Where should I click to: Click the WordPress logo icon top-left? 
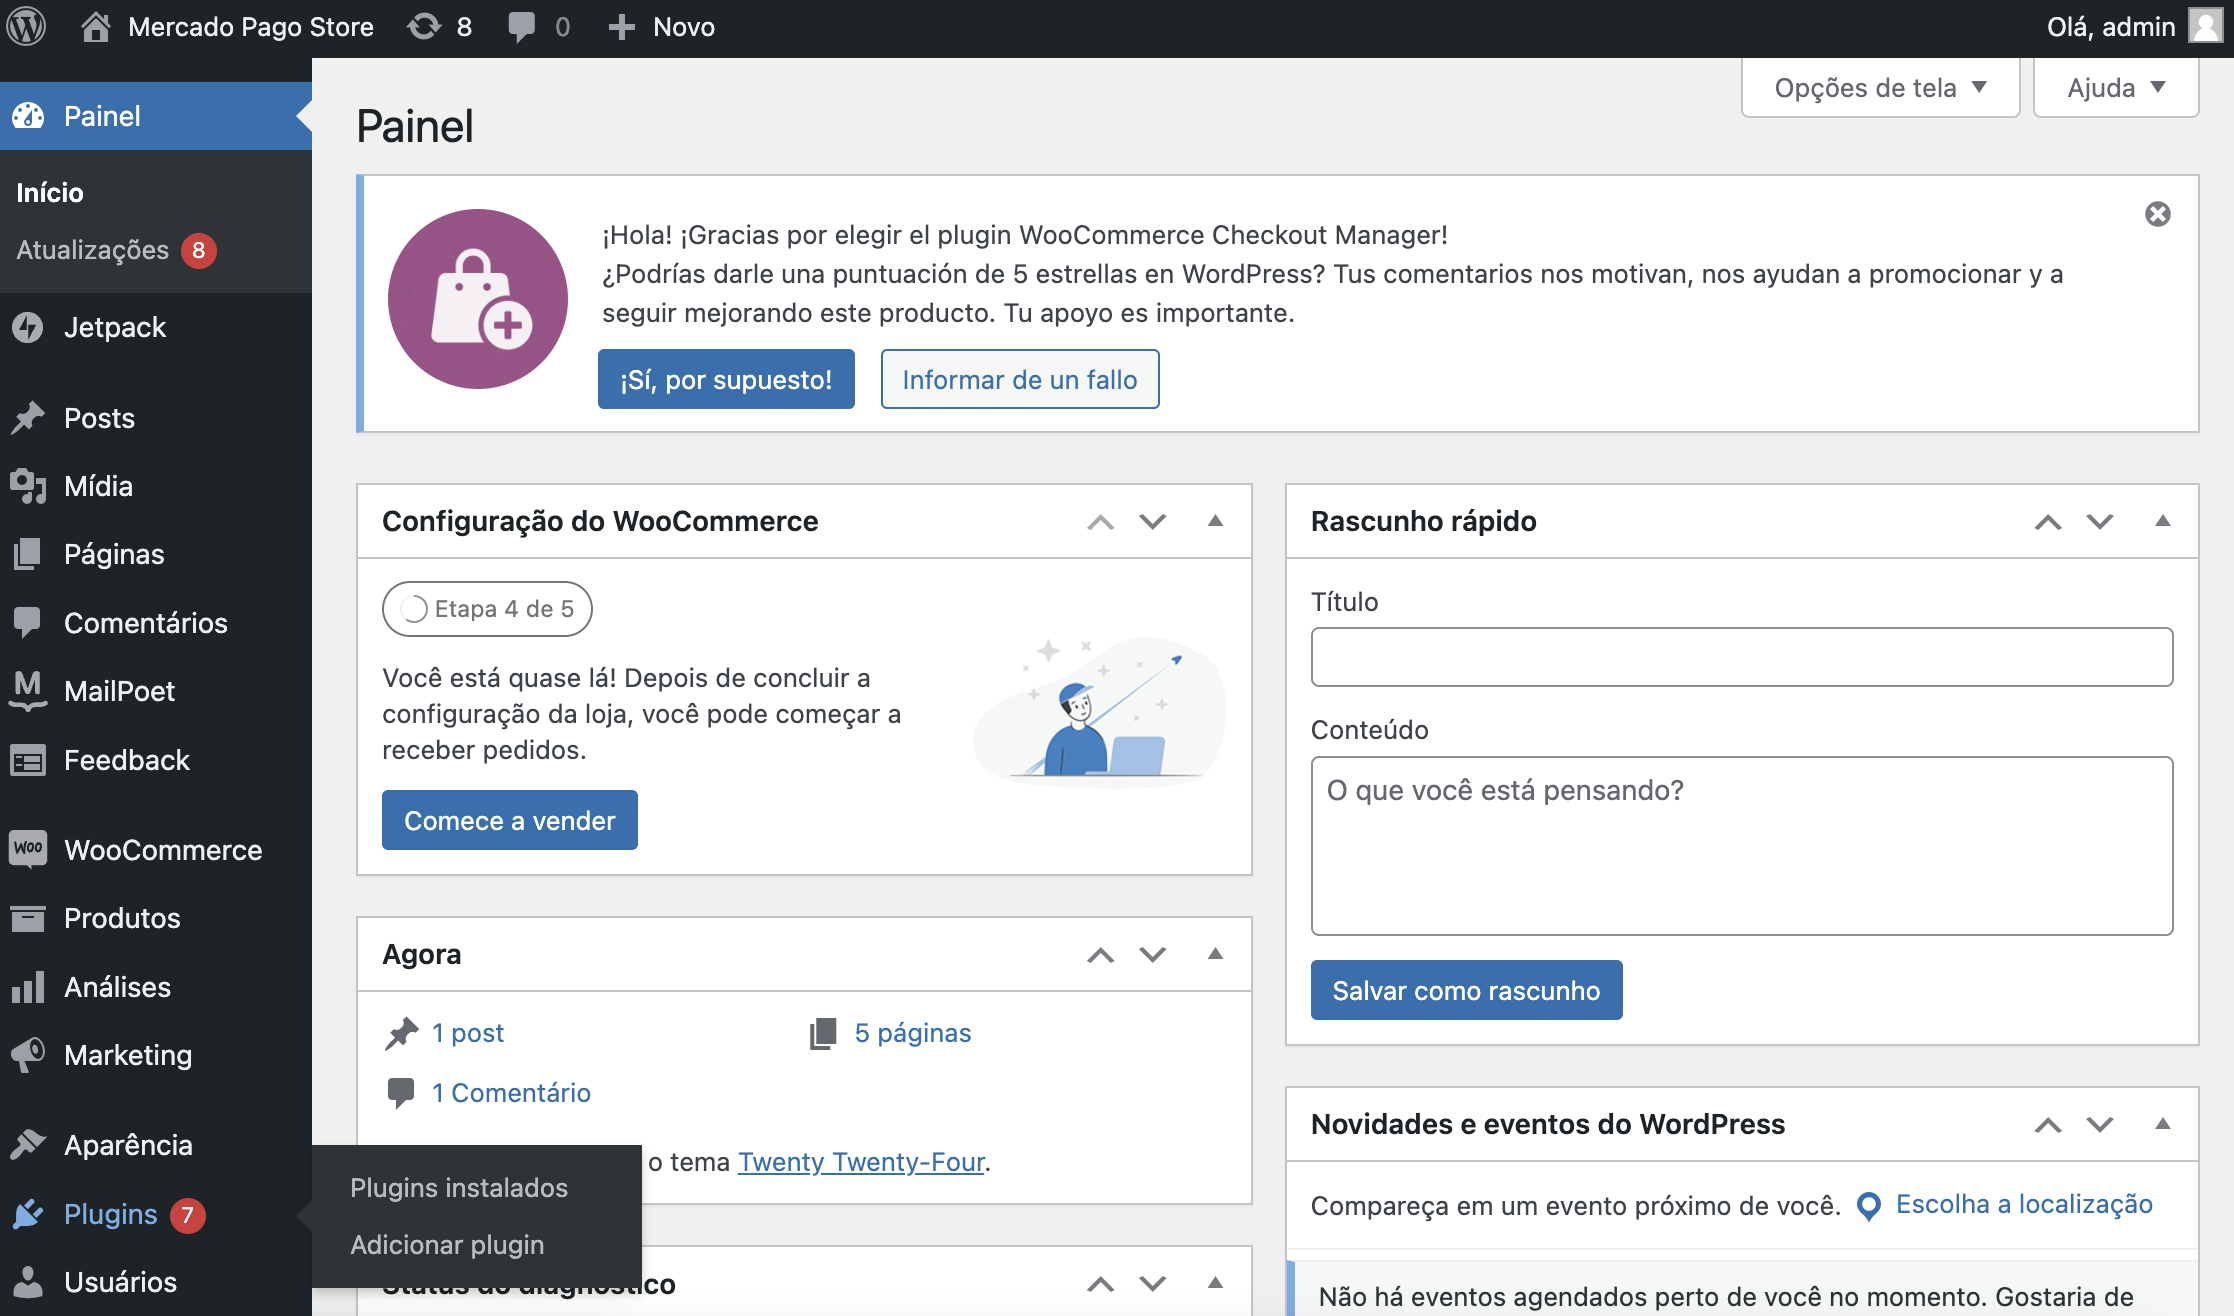(x=27, y=25)
